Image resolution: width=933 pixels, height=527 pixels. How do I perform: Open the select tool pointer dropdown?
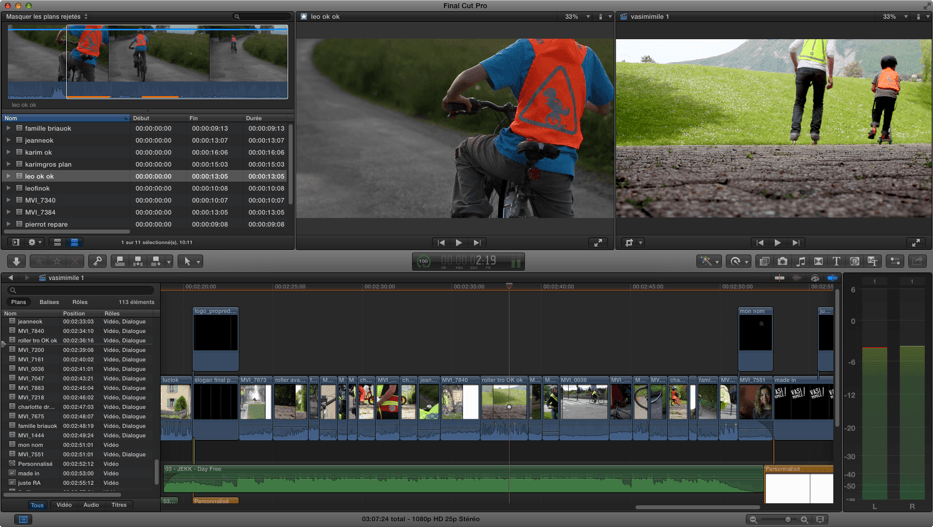click(x=190, y=261)
